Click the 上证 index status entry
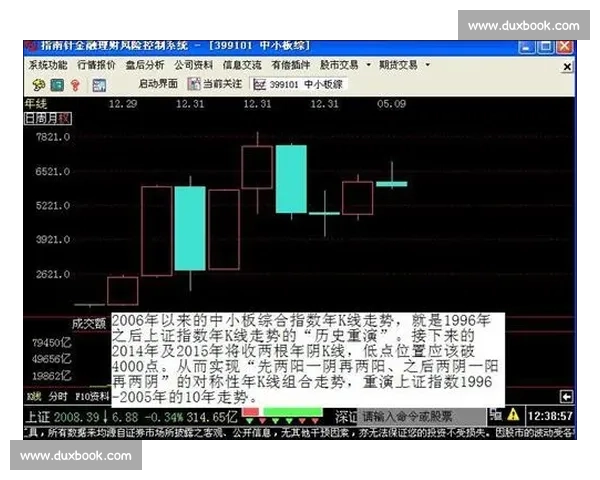This screenshot has width=600, height=480. point(38,417)
